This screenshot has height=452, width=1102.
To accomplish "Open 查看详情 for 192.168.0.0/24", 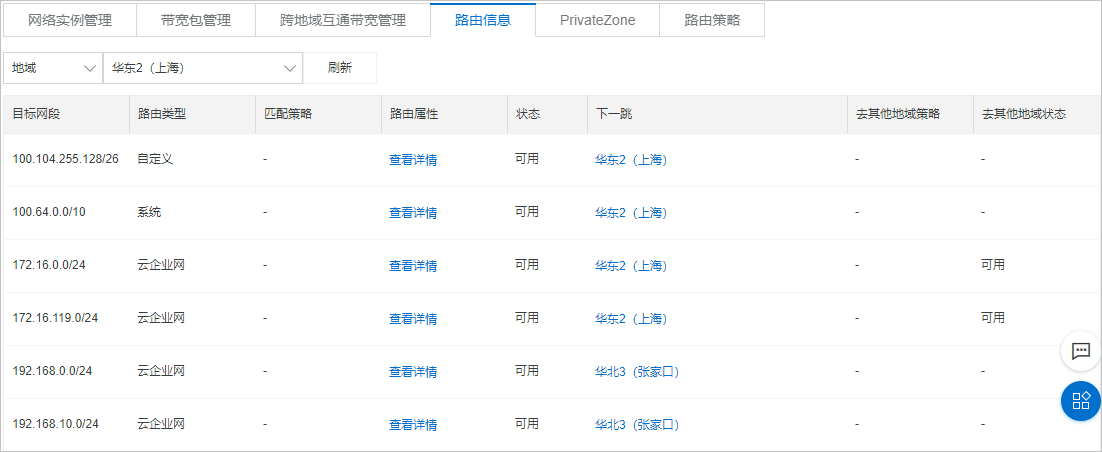I will pos(413,372).
